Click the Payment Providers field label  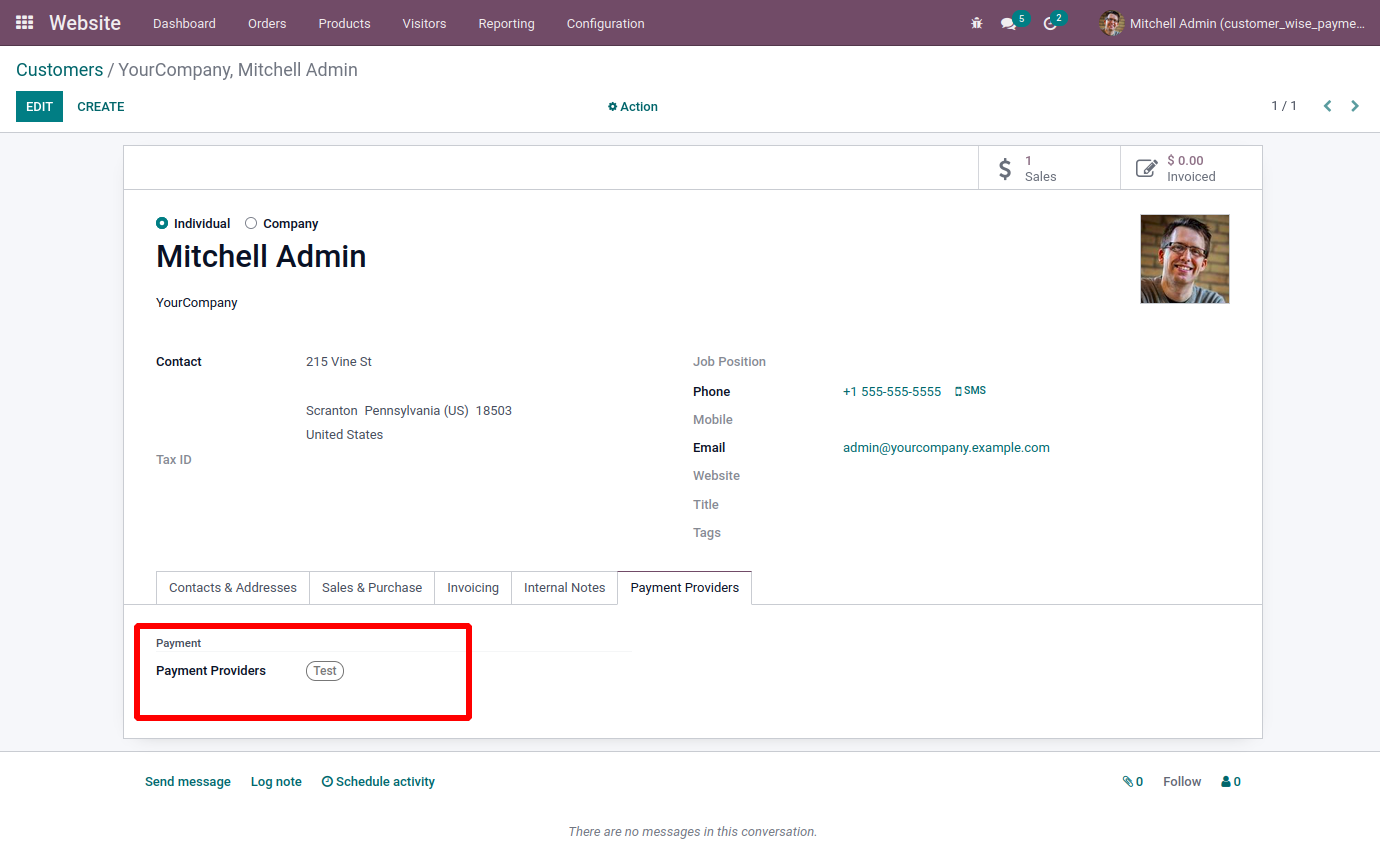(x=211, y=671)
